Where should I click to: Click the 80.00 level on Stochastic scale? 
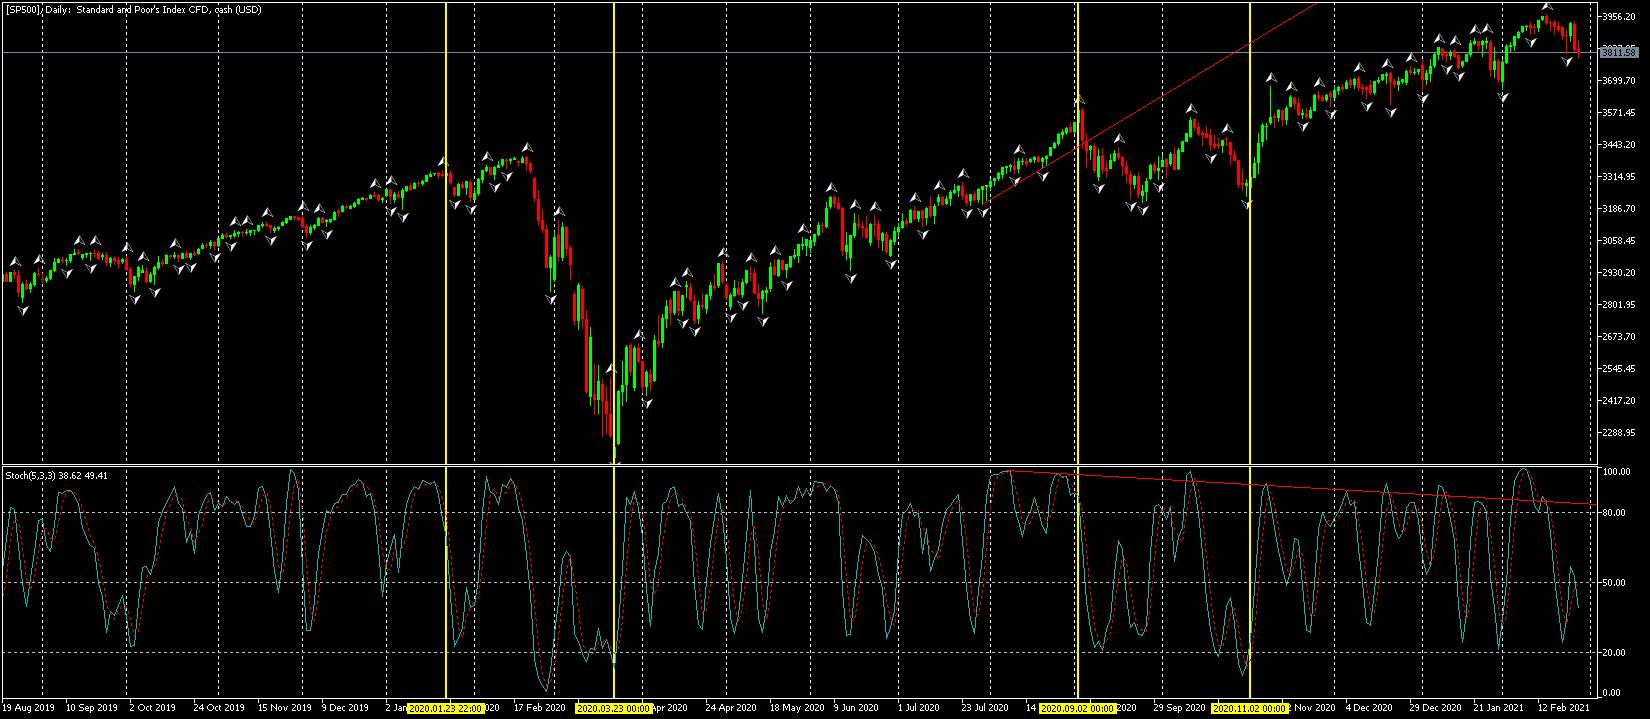(1612, 513)
